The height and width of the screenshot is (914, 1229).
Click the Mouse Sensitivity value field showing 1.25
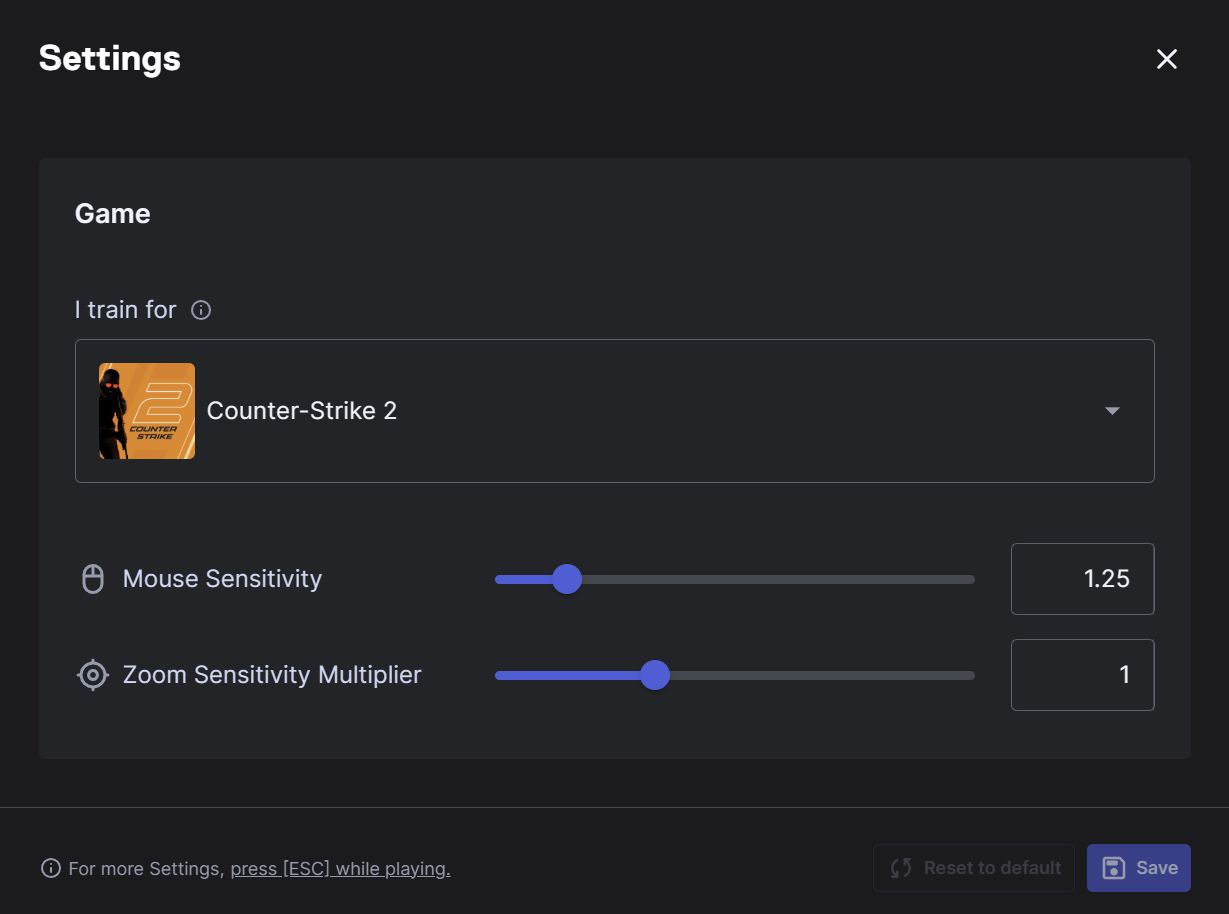(1082, 579)
